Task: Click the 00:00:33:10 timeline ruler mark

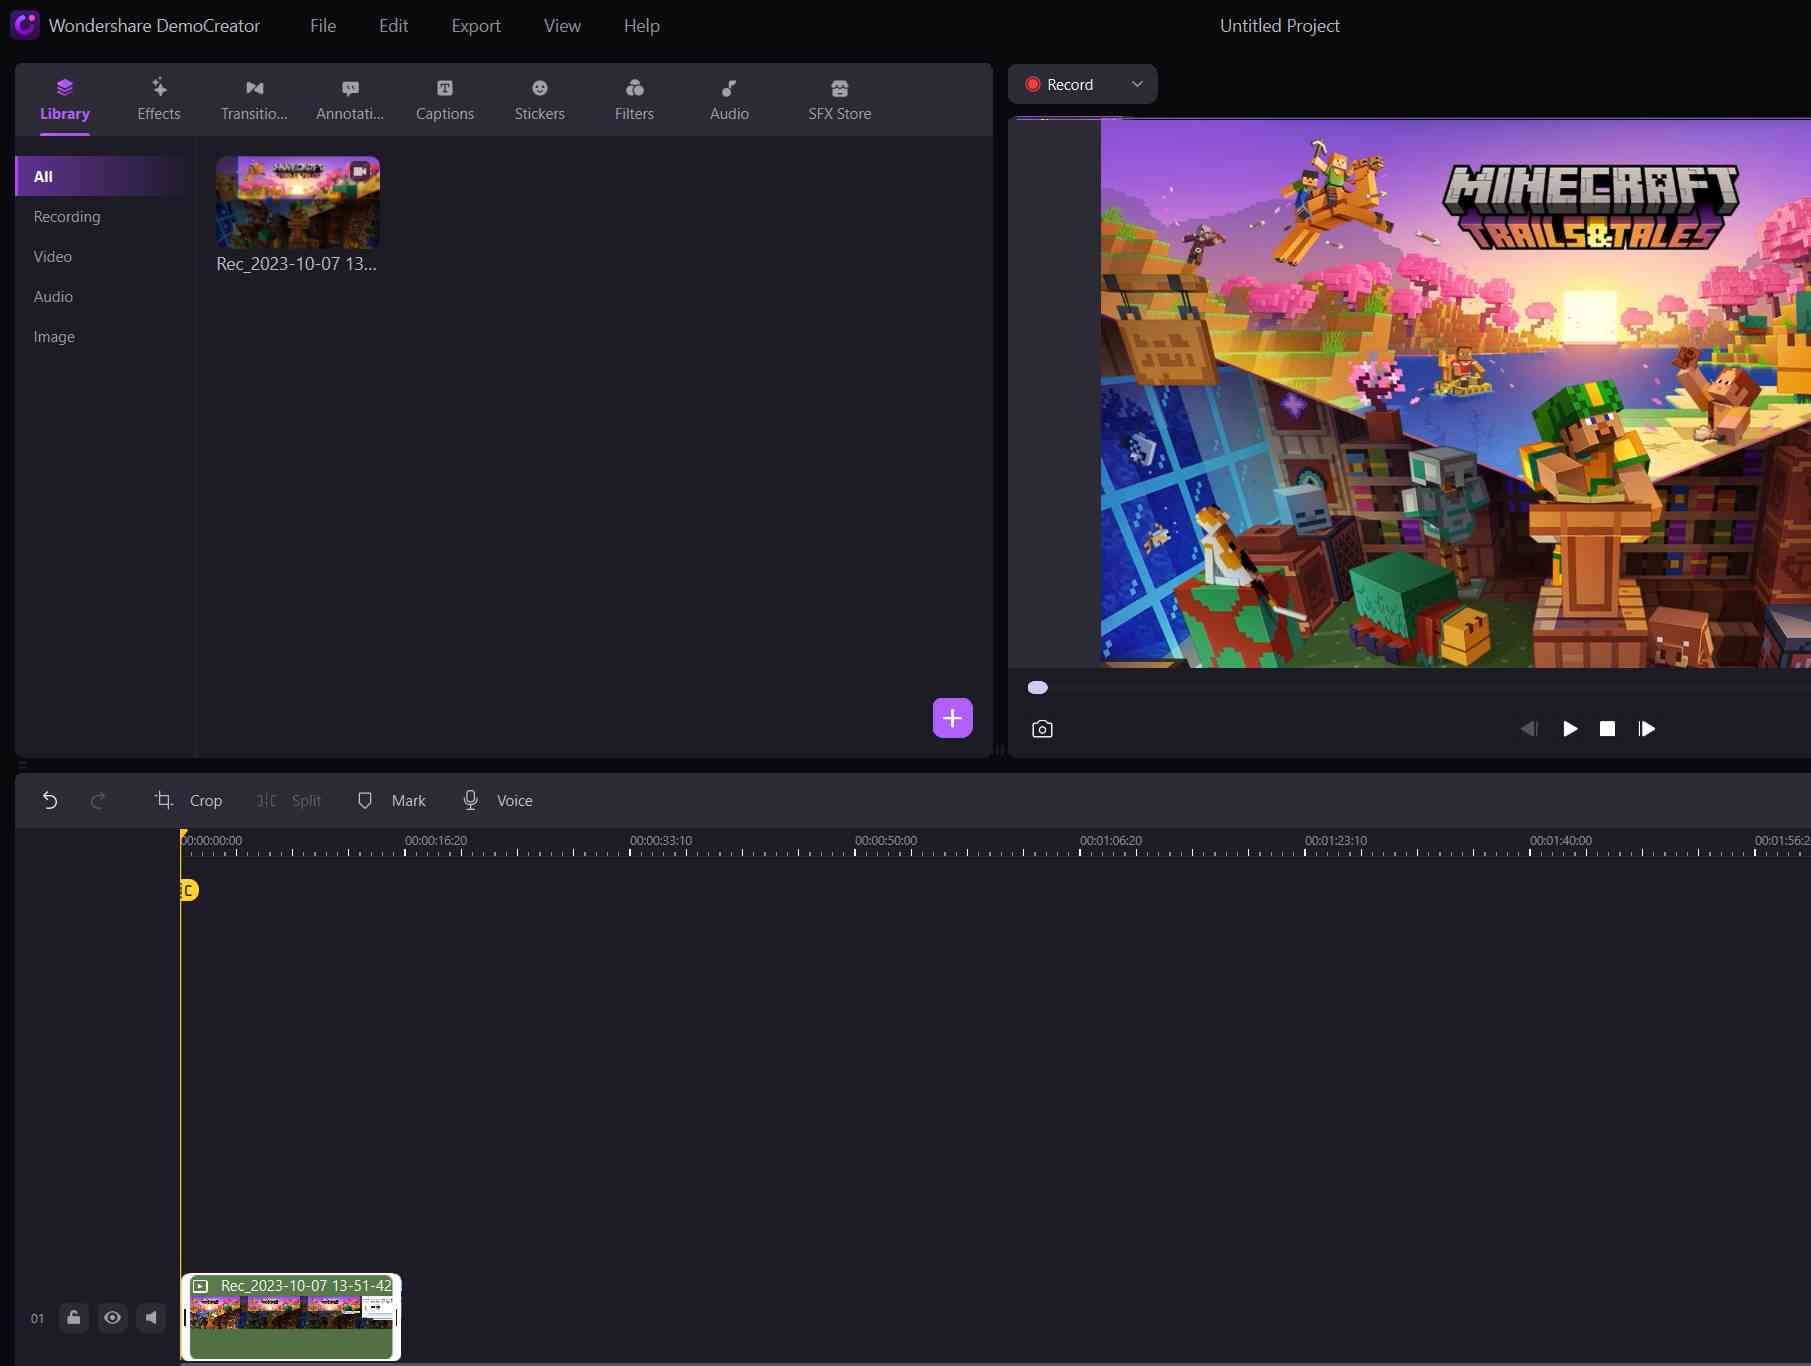Action: (660, 841)
